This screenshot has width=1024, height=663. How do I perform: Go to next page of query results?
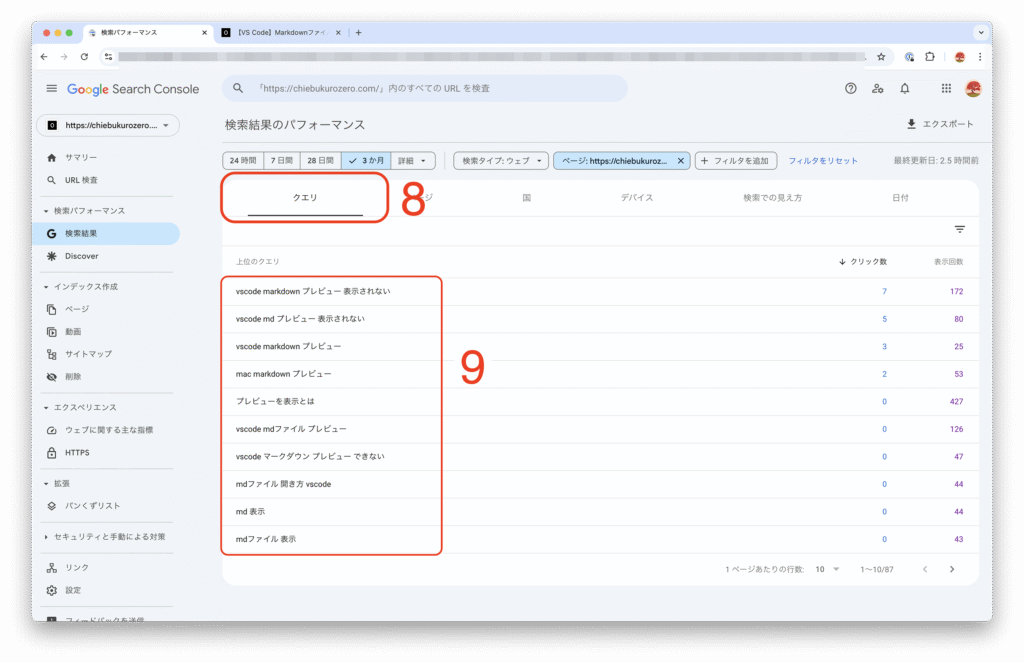952,569
